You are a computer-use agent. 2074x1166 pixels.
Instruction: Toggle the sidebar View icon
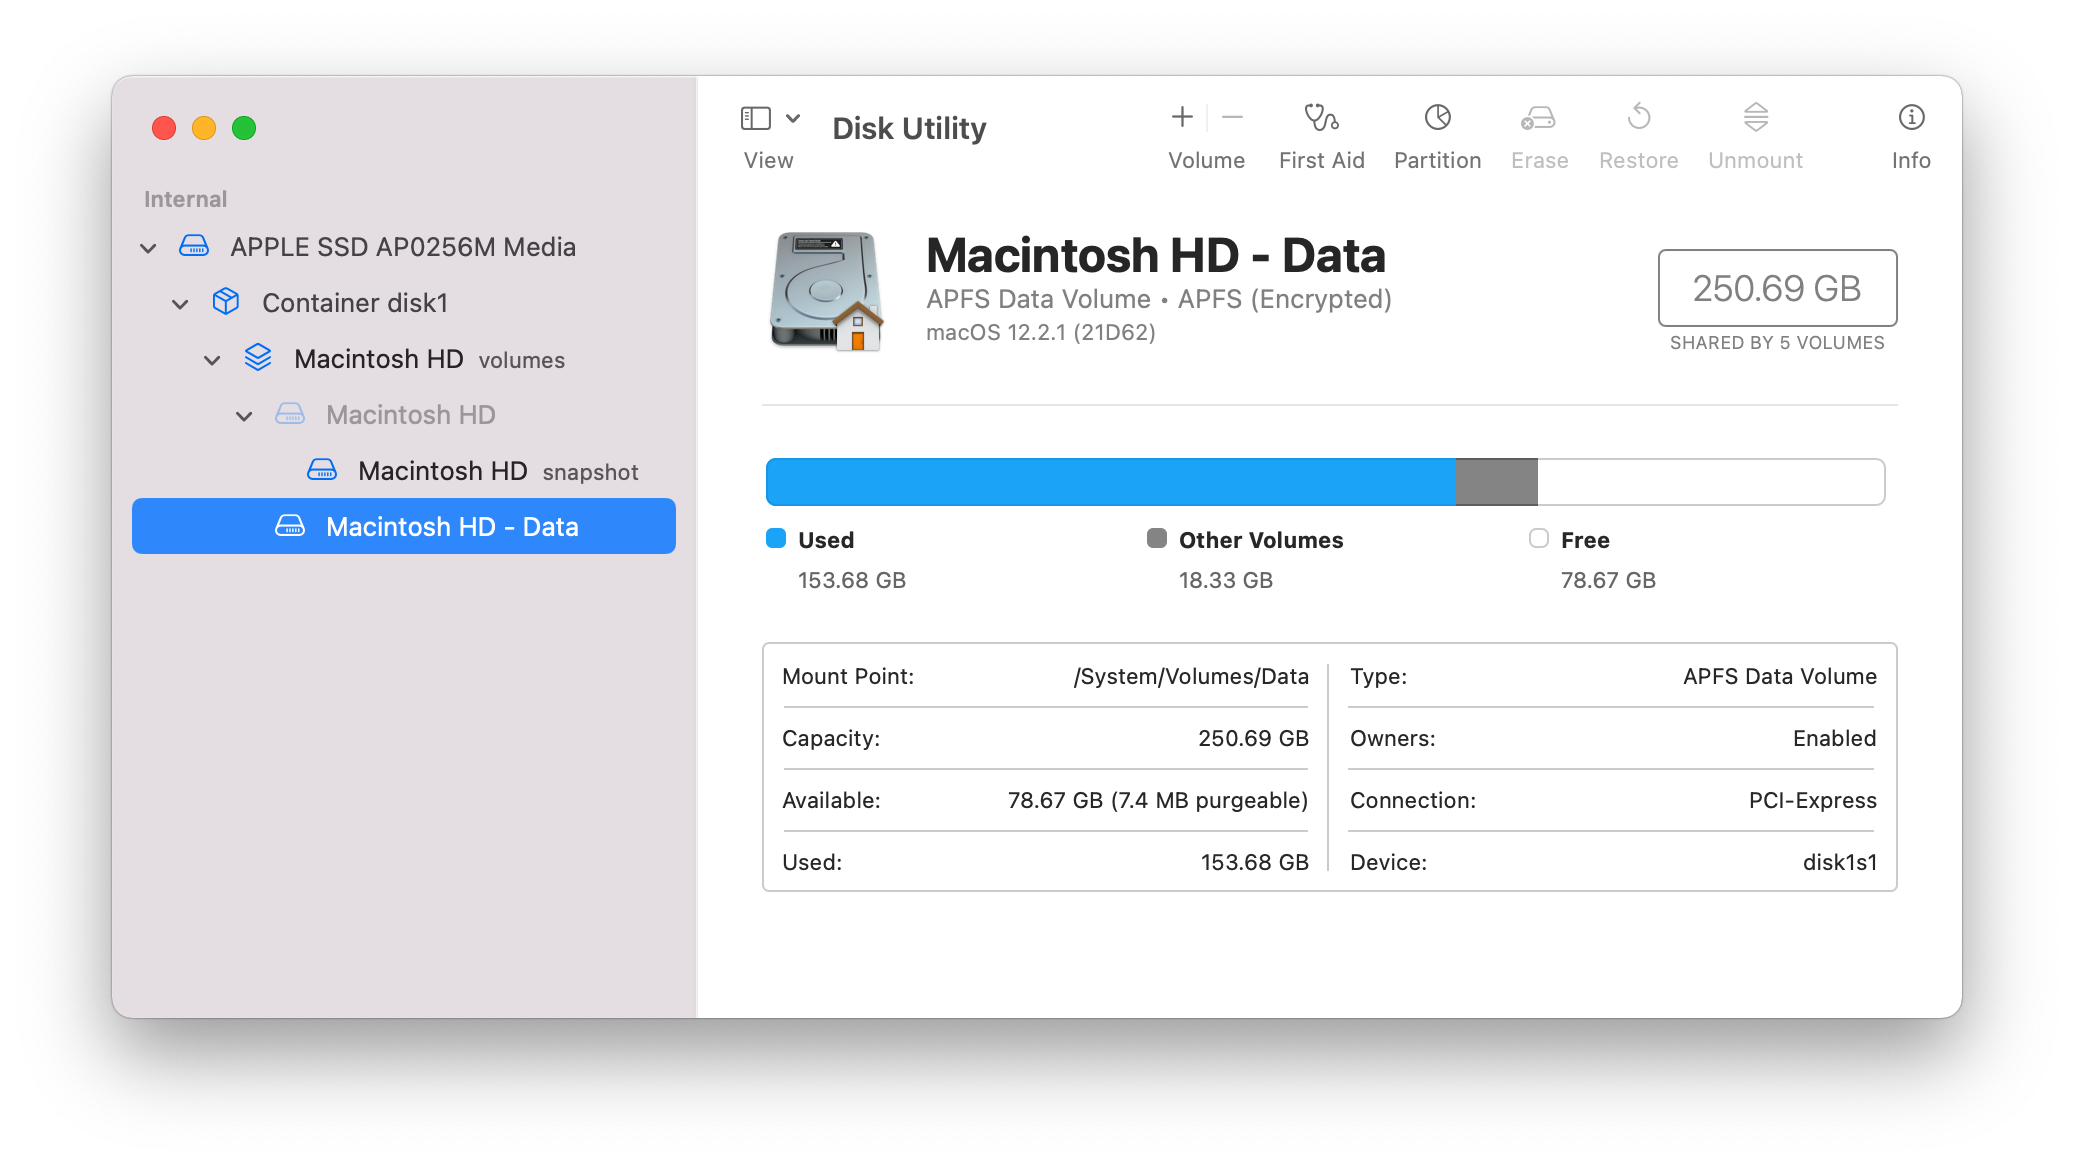756,119
